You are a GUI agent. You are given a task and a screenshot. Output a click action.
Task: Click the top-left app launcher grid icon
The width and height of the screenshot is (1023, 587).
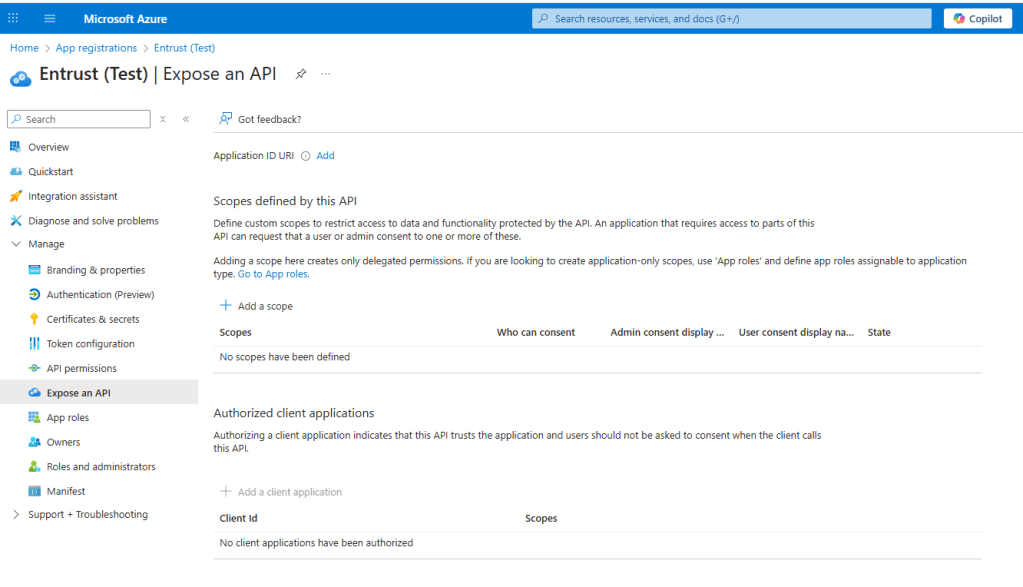17,19
